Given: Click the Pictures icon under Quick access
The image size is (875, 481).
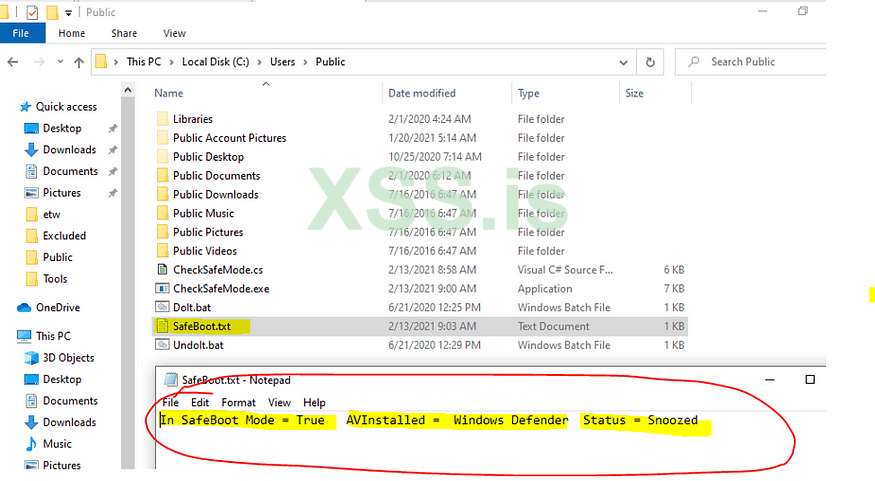Looking at the screenshot, I should [31, 193].
